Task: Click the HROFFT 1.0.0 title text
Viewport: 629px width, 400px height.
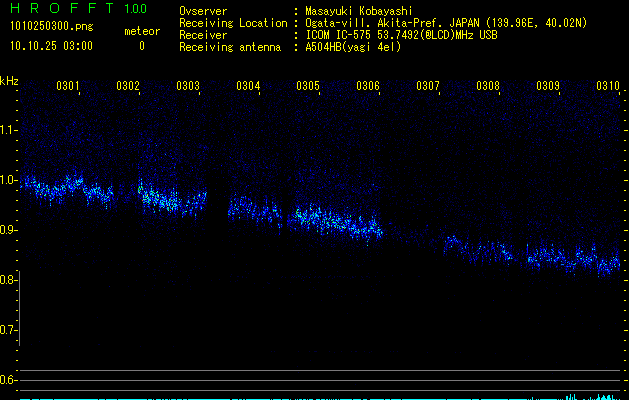Action: pyautogui.click(x=79, y=8)
